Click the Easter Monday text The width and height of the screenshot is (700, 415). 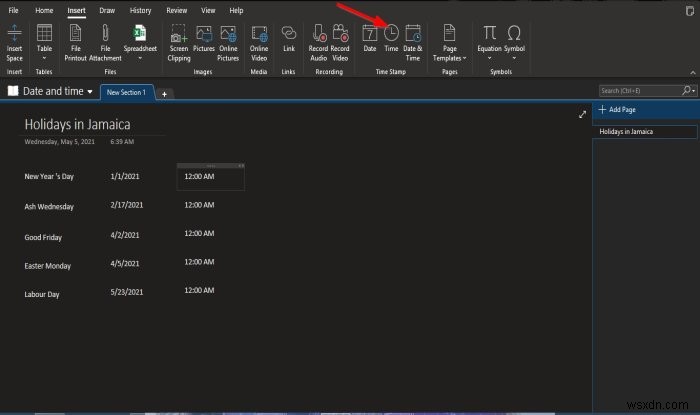pyautogui.click(x=48, y=266)
